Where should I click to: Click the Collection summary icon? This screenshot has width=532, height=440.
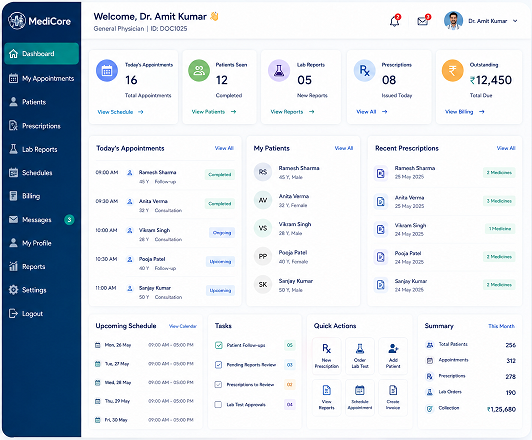click(430, 409)
